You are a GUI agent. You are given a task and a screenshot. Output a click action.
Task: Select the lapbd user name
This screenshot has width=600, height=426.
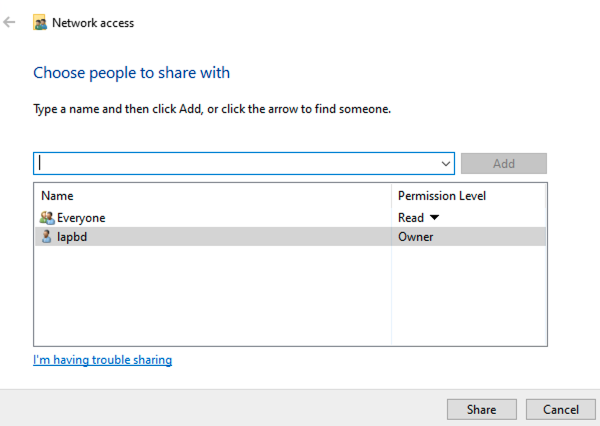click(73, 237)
